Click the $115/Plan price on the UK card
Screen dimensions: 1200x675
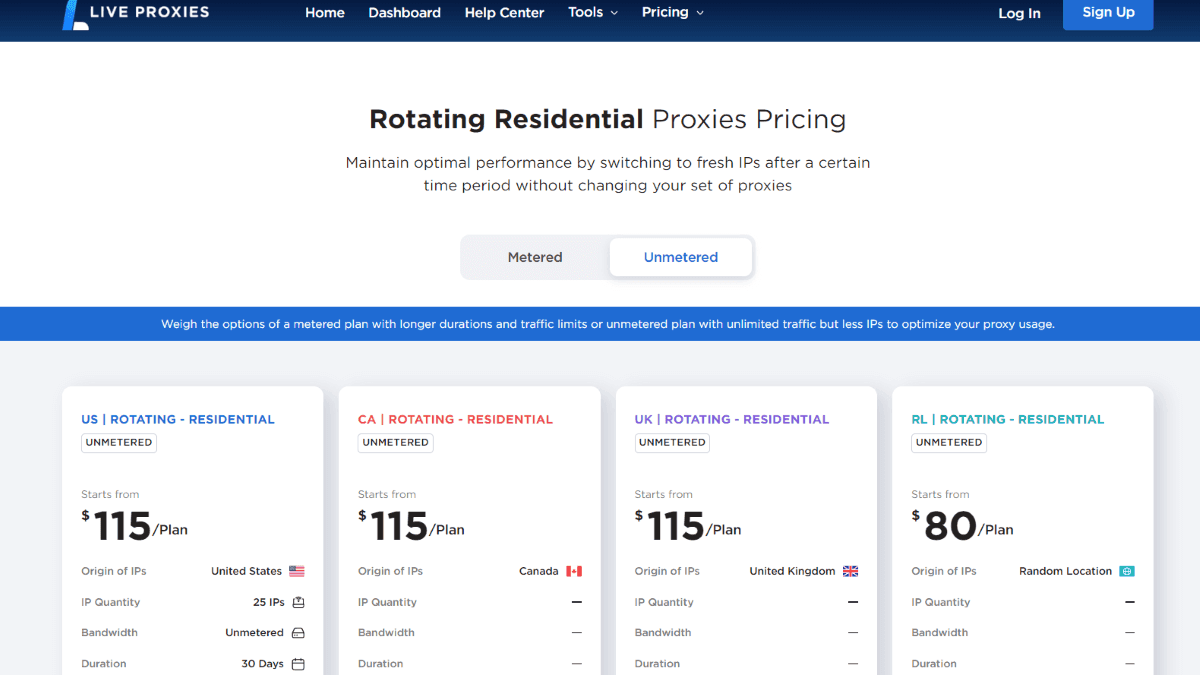(x=688, y=526)
